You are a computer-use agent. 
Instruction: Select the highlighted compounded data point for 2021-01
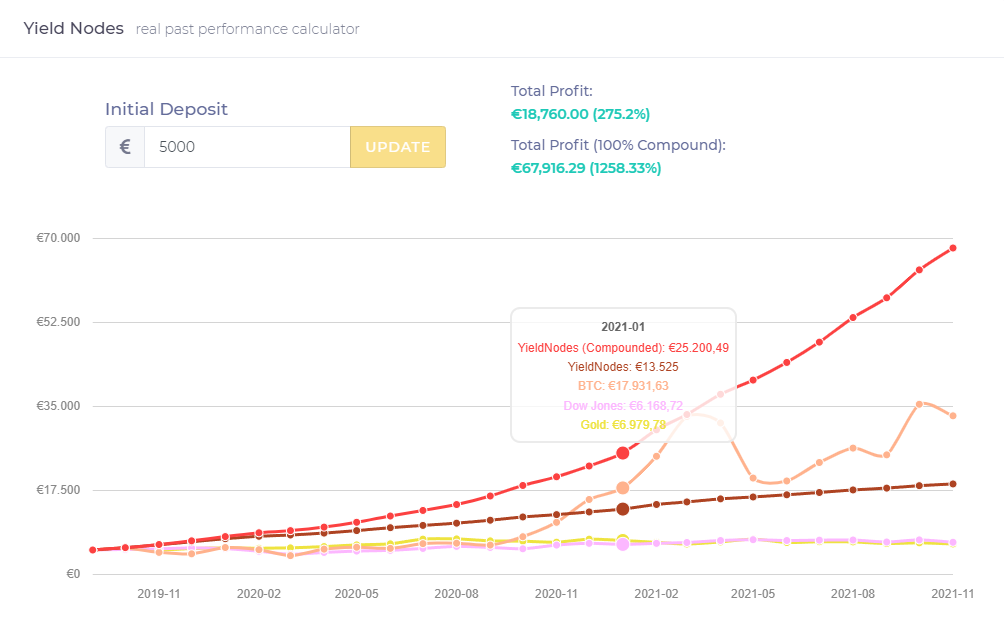point(622,453)
